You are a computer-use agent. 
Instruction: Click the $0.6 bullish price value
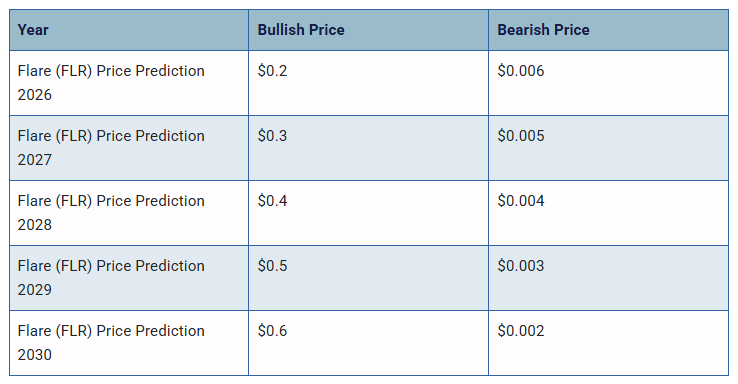[x=272, y=330]
